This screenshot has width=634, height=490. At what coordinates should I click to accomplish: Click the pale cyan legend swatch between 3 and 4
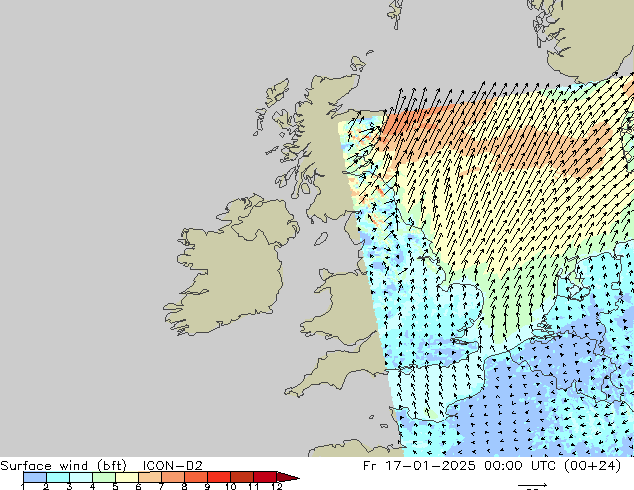pyautogui.click(x=81, y=477)
